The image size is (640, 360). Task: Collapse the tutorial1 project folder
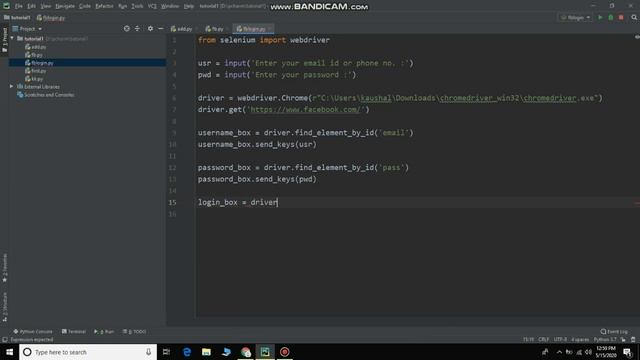(12, 38)
